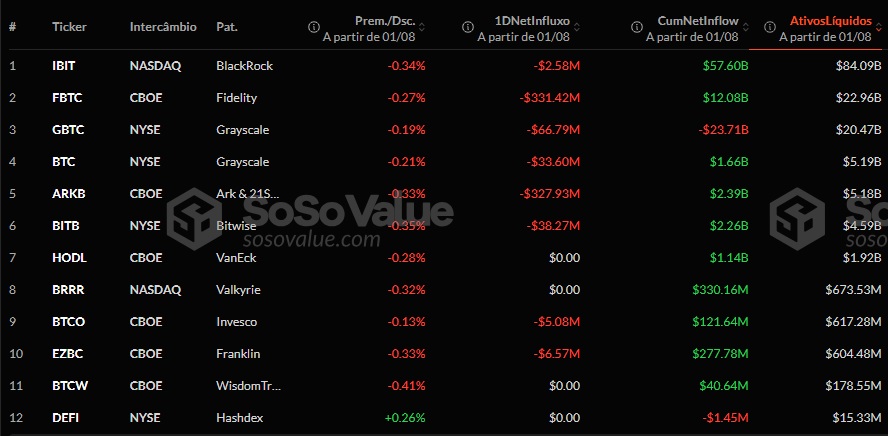Toggle AtivosLíquidos sort order arrows
Screen dimensions: 888x436
point(878,27)
